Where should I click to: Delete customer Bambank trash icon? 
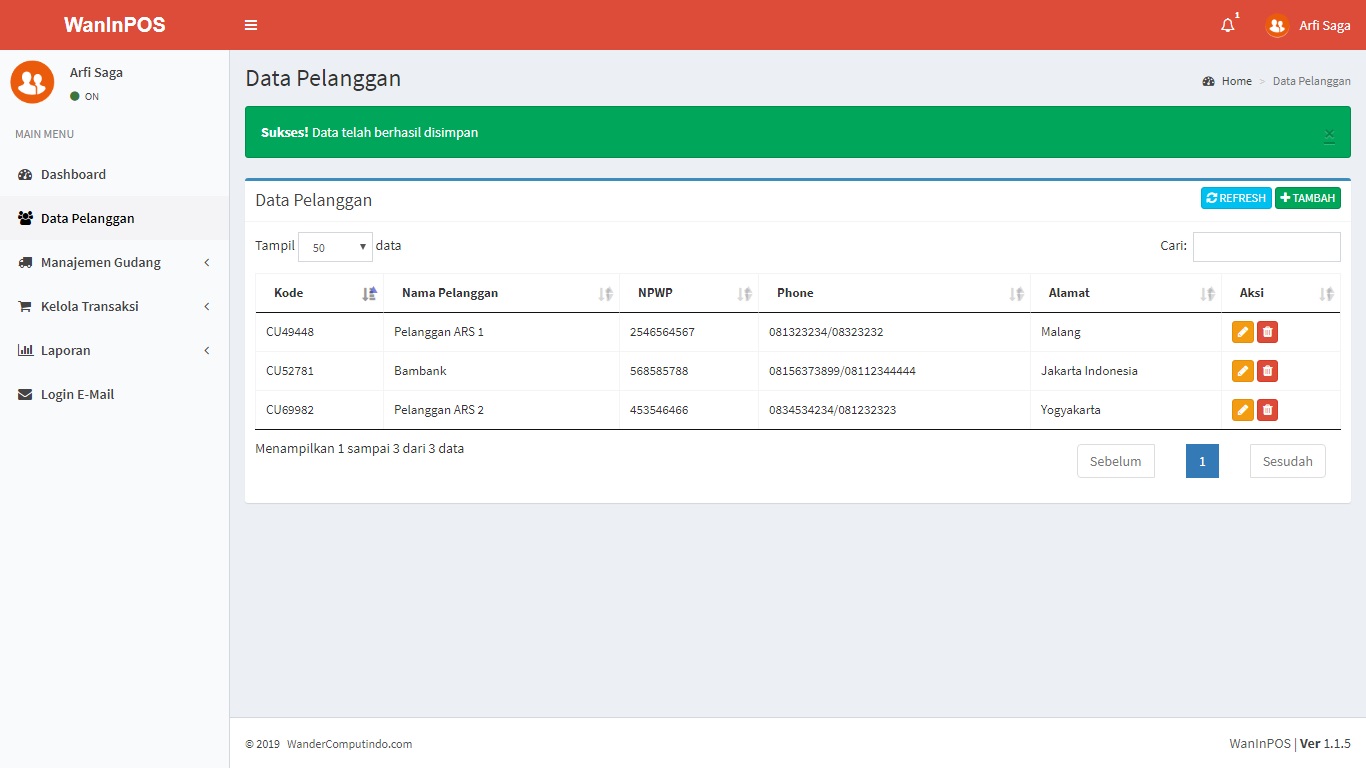[x=1267, y=371]
